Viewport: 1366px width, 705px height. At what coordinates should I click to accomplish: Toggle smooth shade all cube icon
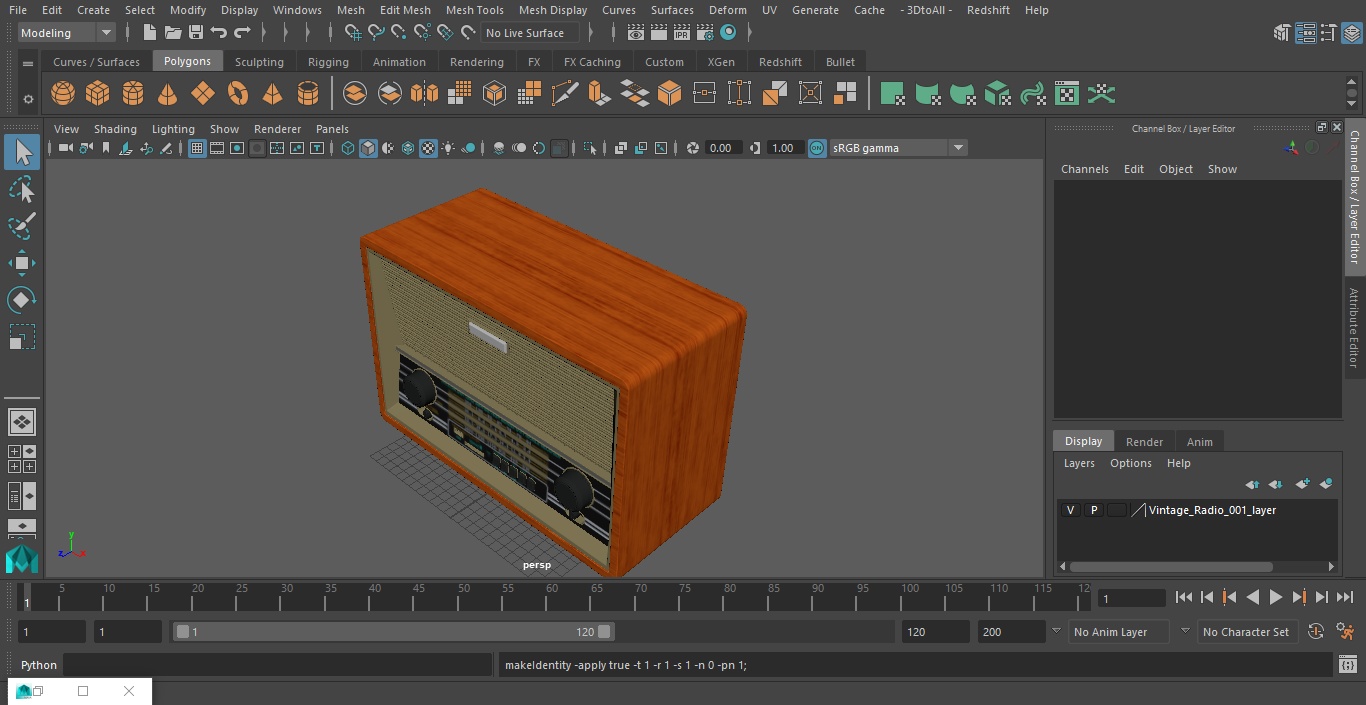tap(368, 148)
